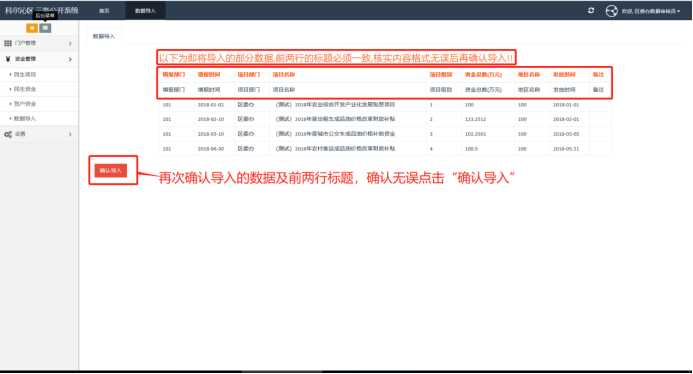Click the orange 填报时间 column header
The height and width of the screenshot is (374, 693).
[209, 75]
